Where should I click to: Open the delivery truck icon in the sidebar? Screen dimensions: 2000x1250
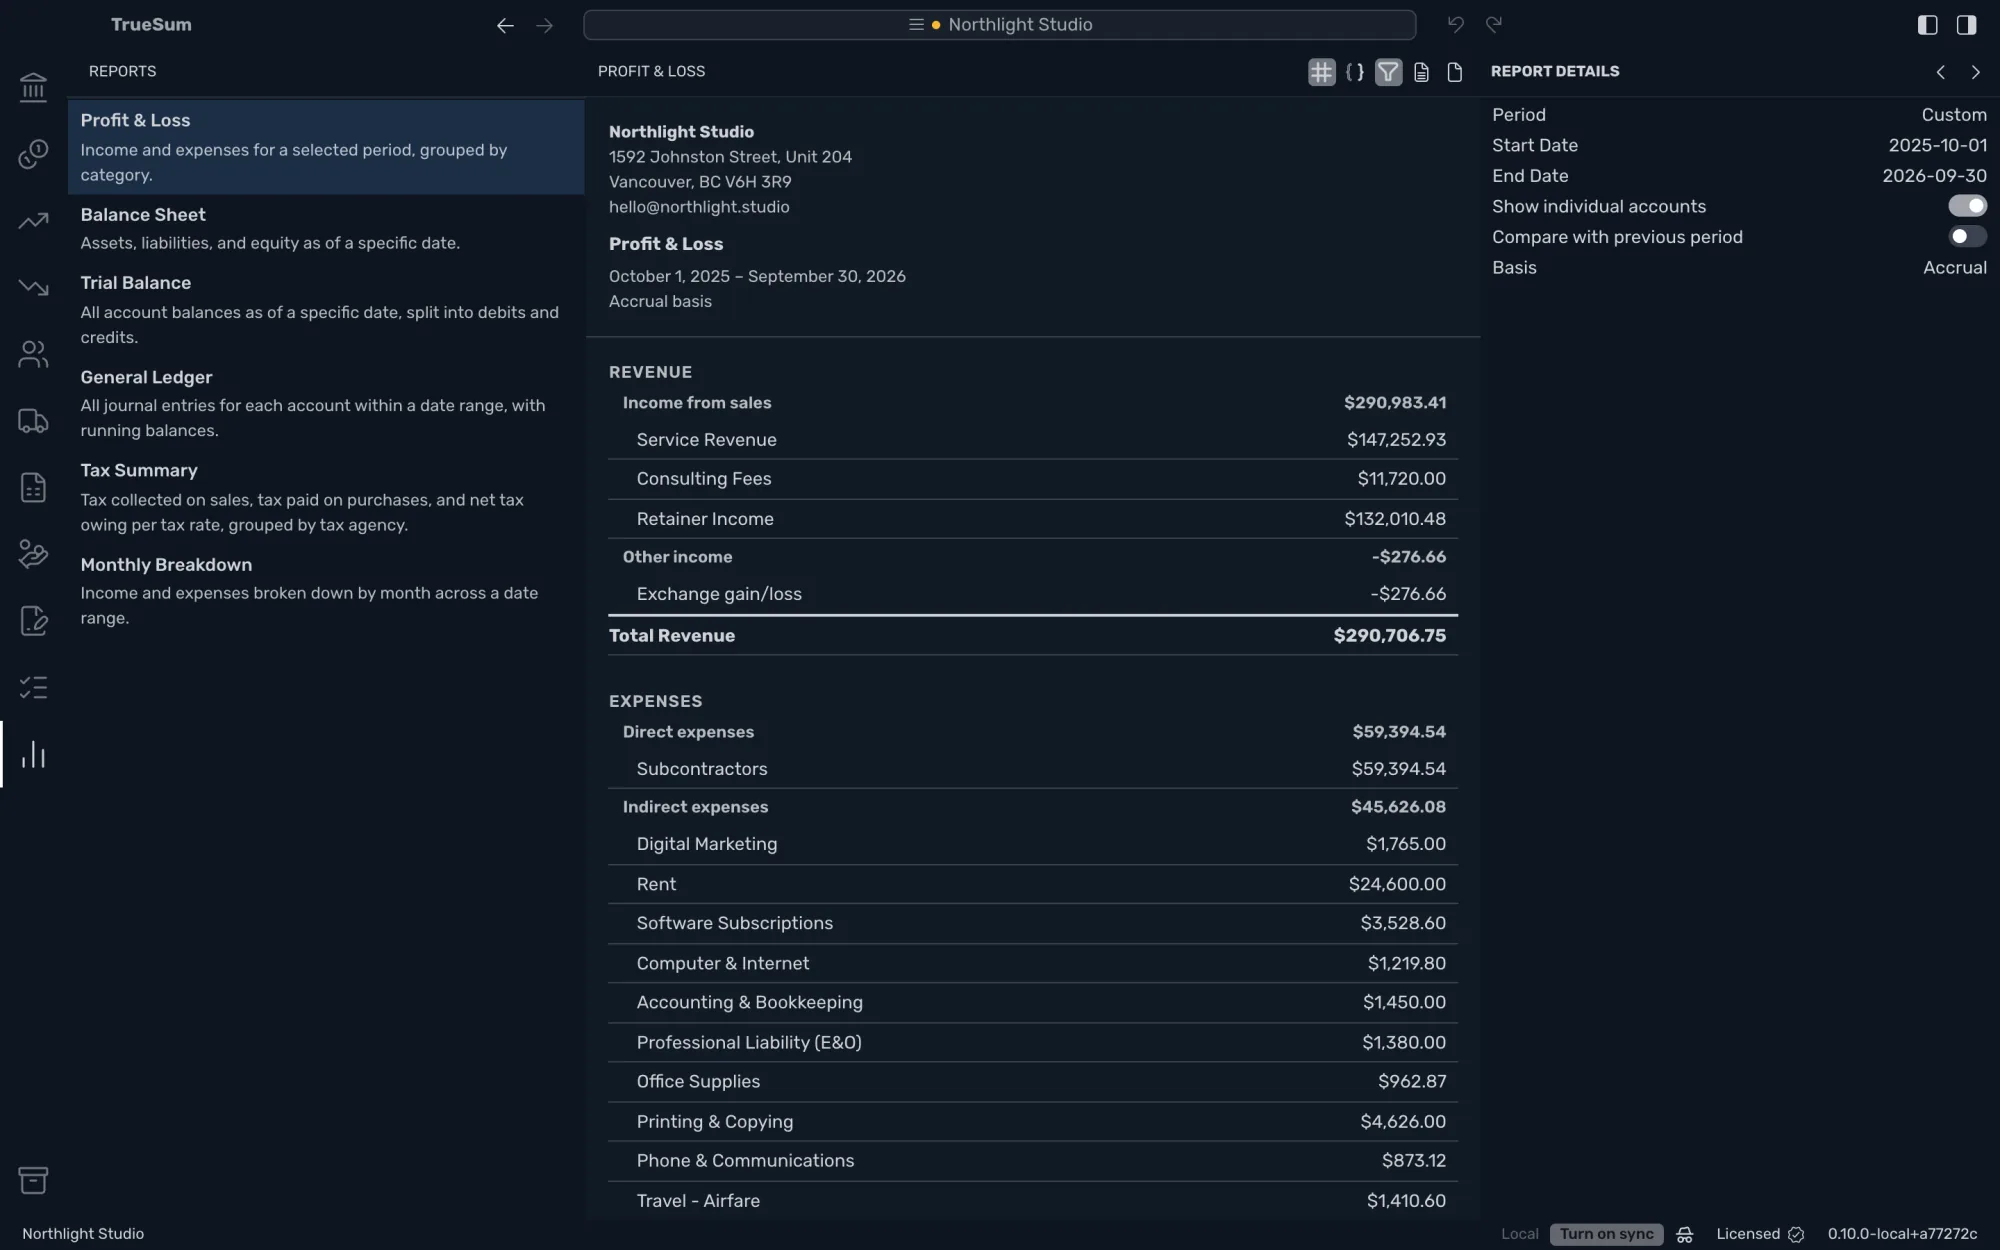pyautogui.click(x=33, y=421)
